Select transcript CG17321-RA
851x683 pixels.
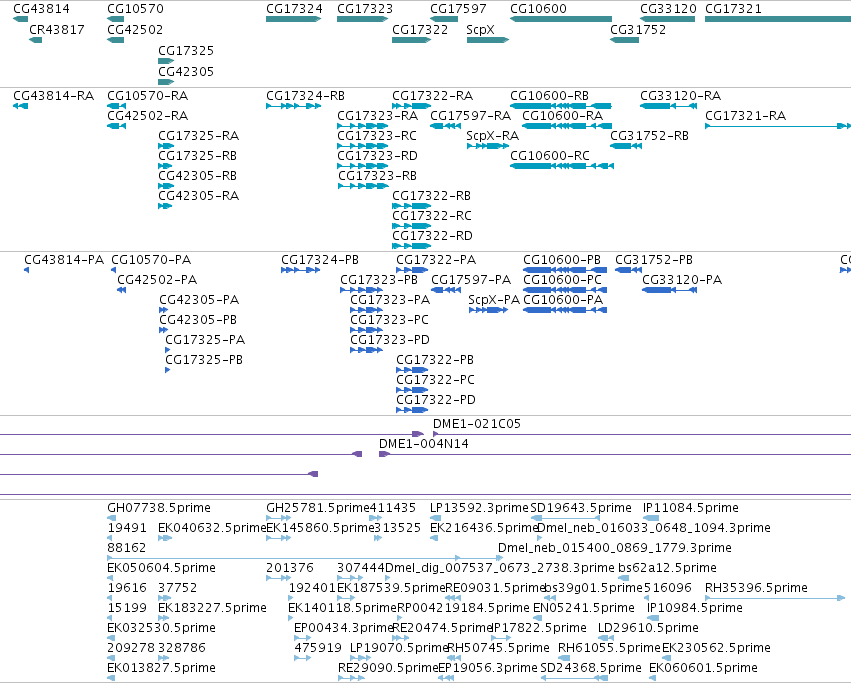746,116
